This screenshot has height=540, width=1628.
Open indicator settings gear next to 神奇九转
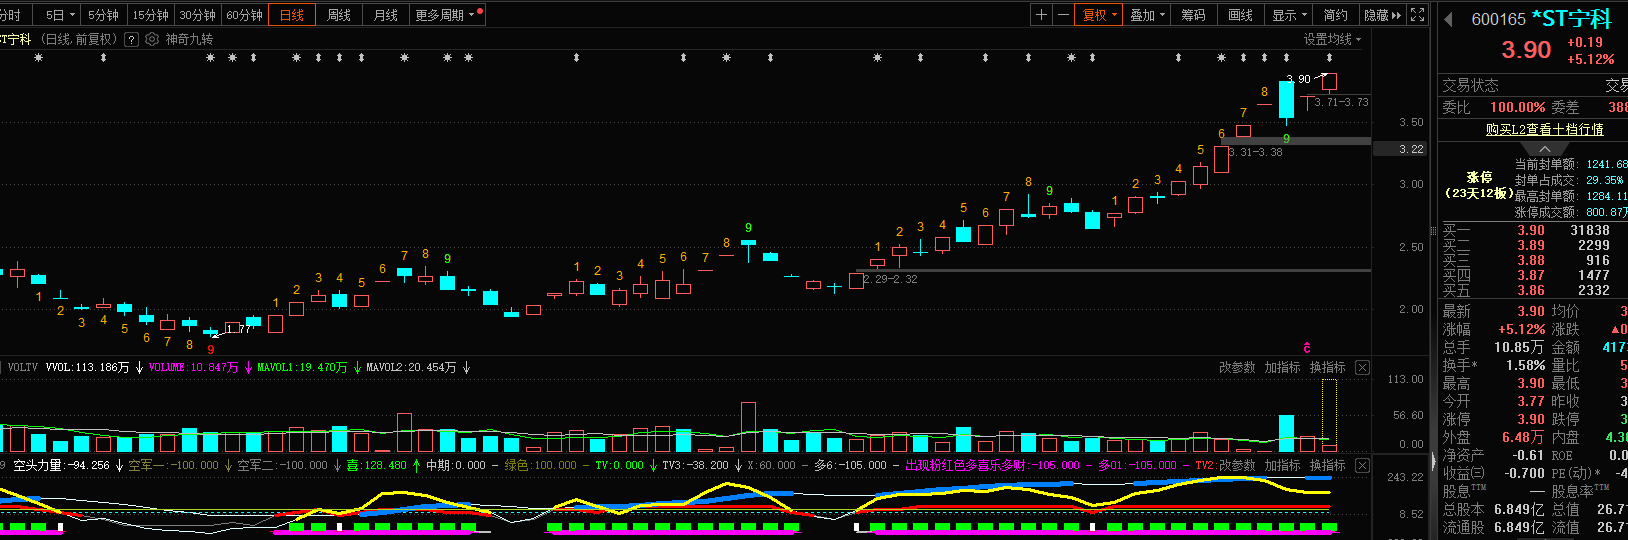[x=152, y=39]
